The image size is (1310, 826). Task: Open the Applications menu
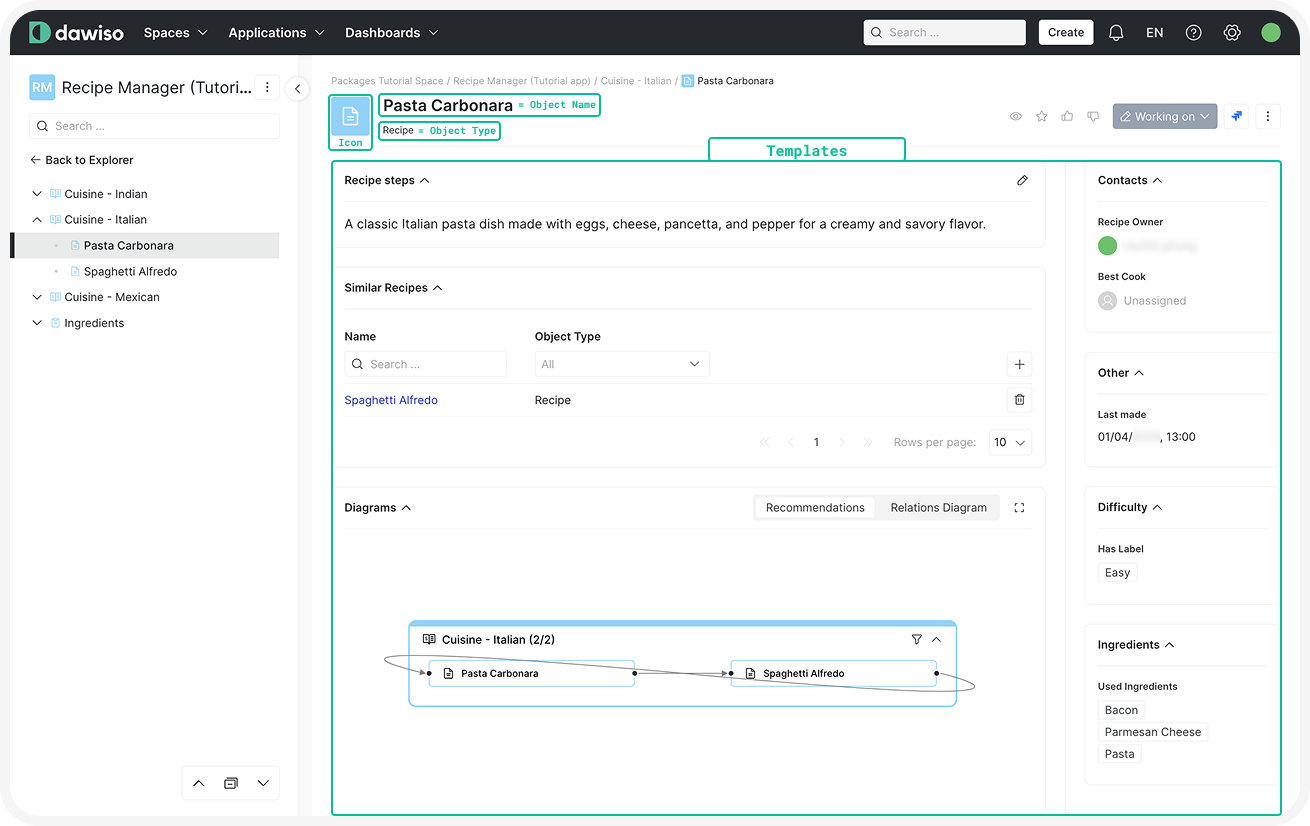276,33
